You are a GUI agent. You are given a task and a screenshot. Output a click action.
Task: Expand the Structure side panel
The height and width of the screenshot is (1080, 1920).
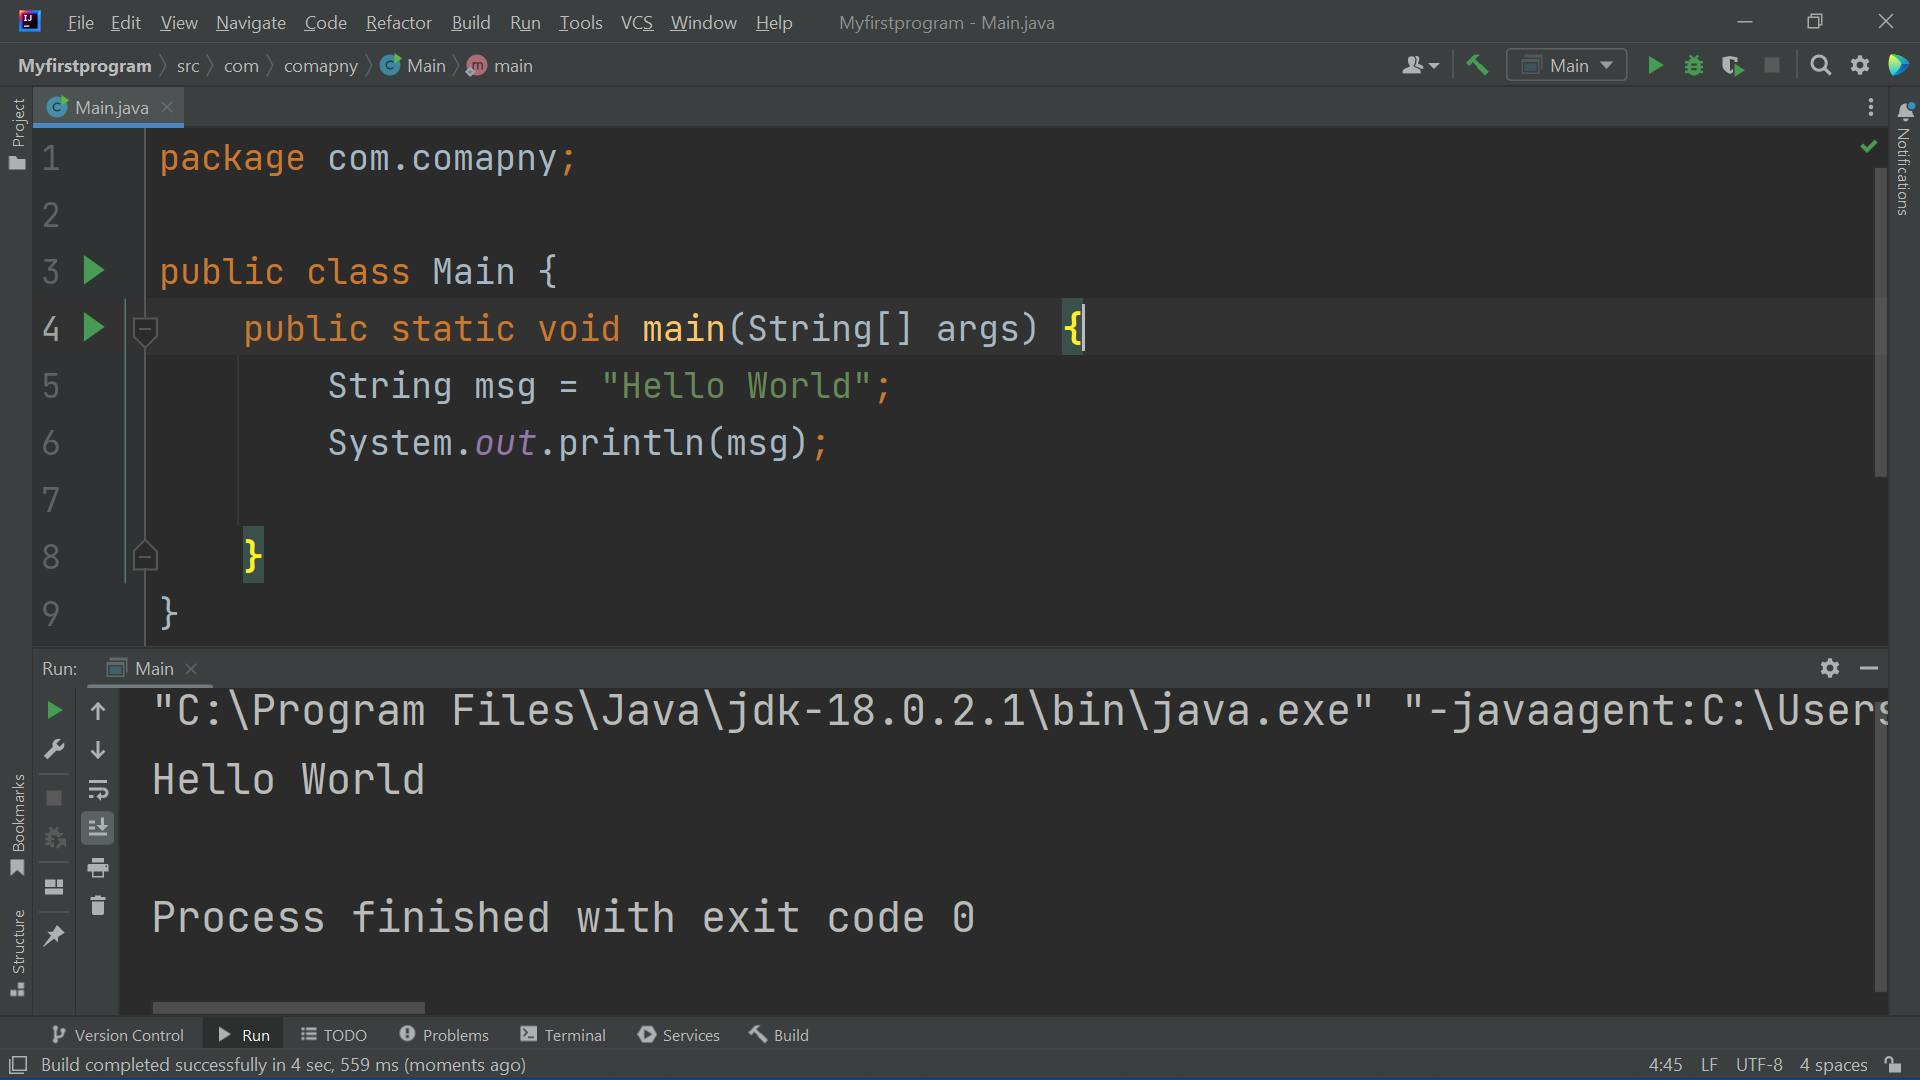pos(17,951)
